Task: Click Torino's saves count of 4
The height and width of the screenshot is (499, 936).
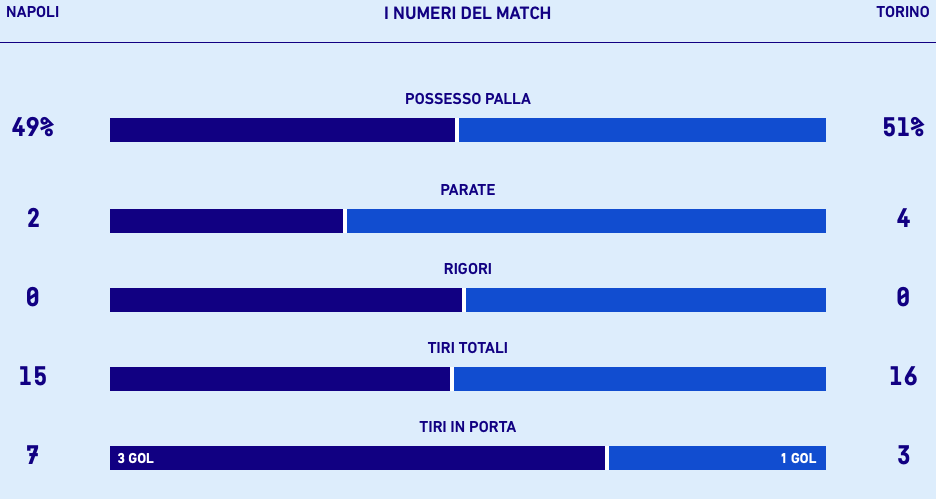Action: click(x=903, y=219)
